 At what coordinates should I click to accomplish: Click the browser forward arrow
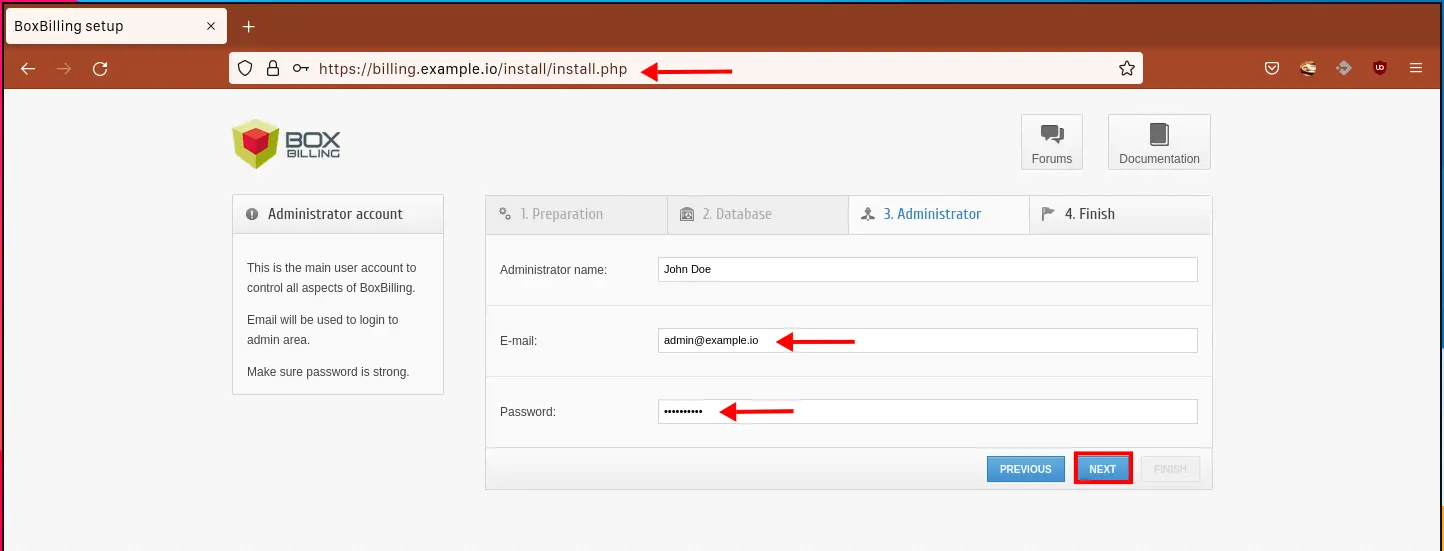pyautogui.click(x=64, y=68)
